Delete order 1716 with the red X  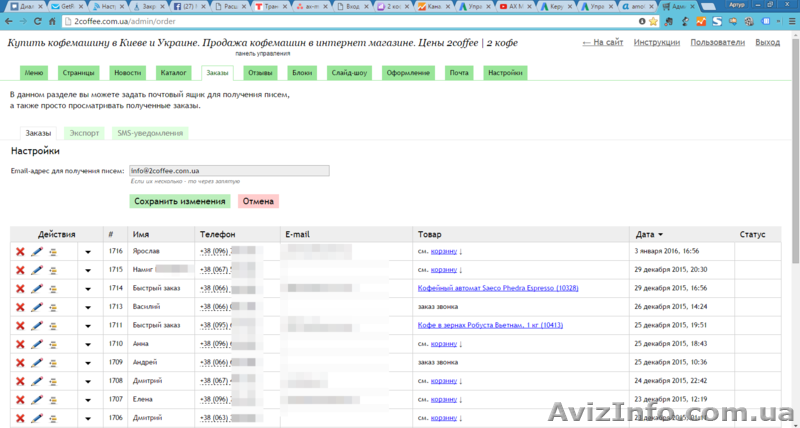(20, 252)
